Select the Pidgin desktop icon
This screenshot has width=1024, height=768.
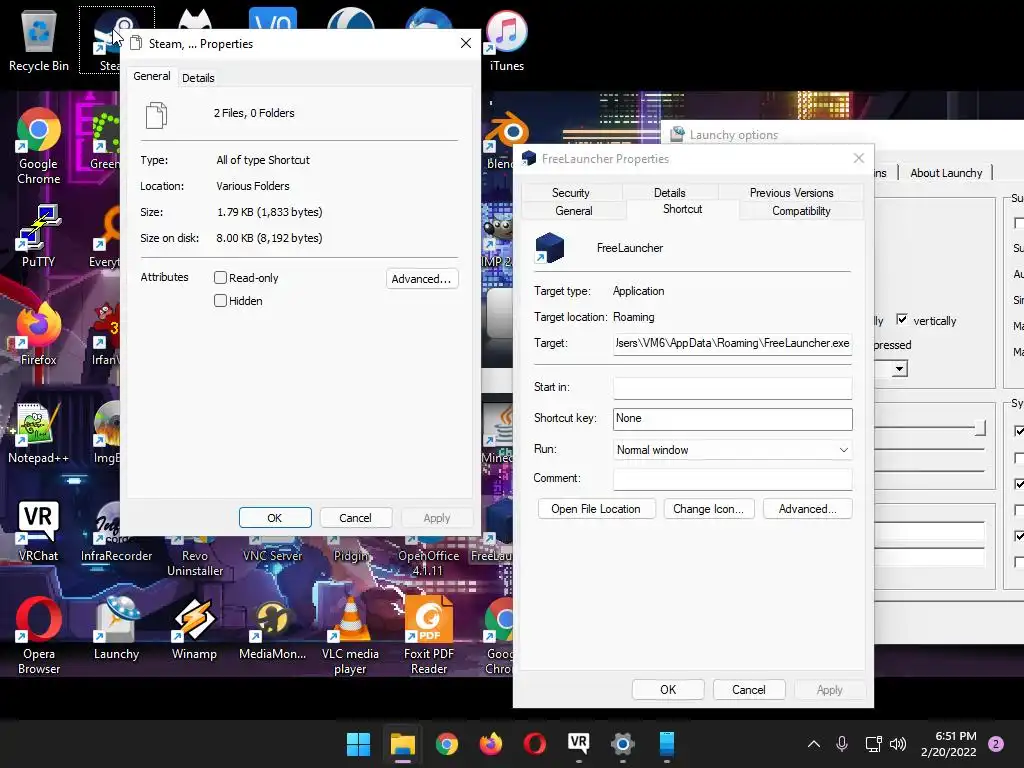coord(351,549)
